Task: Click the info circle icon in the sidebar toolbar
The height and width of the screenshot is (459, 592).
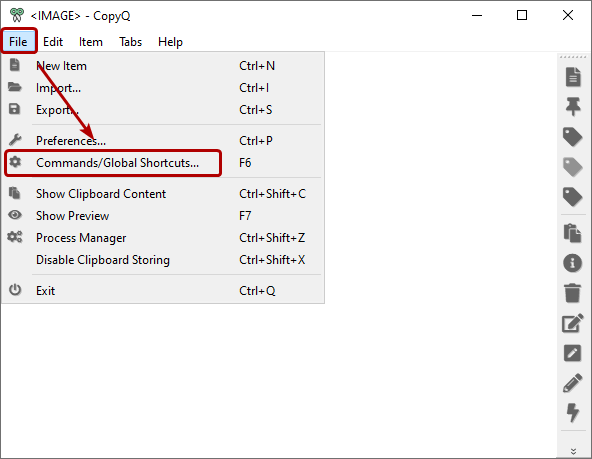Action: point(573,263)
